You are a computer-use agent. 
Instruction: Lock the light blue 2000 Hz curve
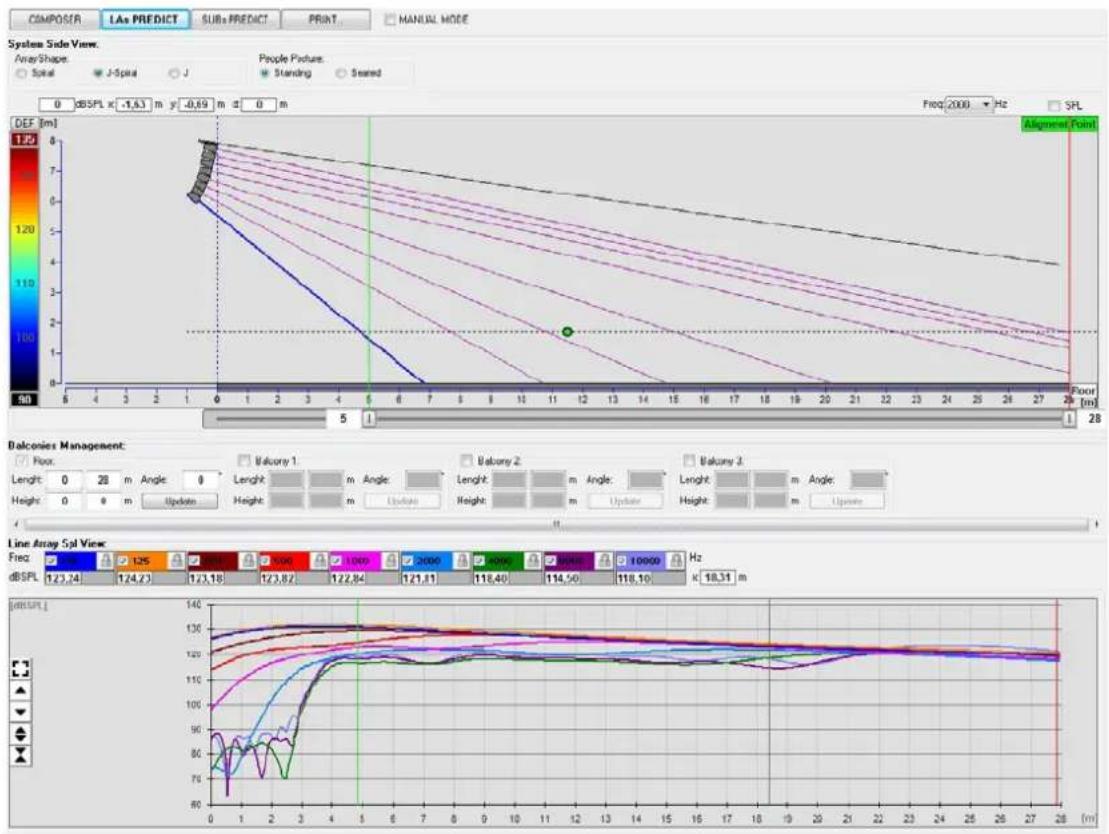(463, 561)
